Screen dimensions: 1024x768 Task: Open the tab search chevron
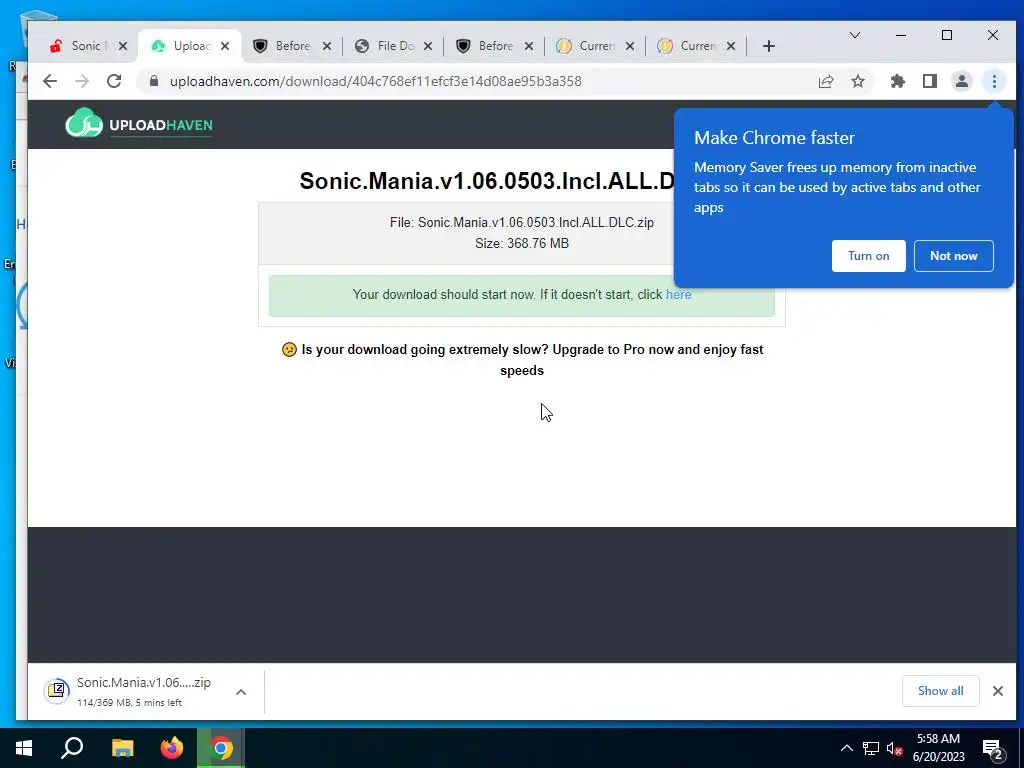[854, 35]
